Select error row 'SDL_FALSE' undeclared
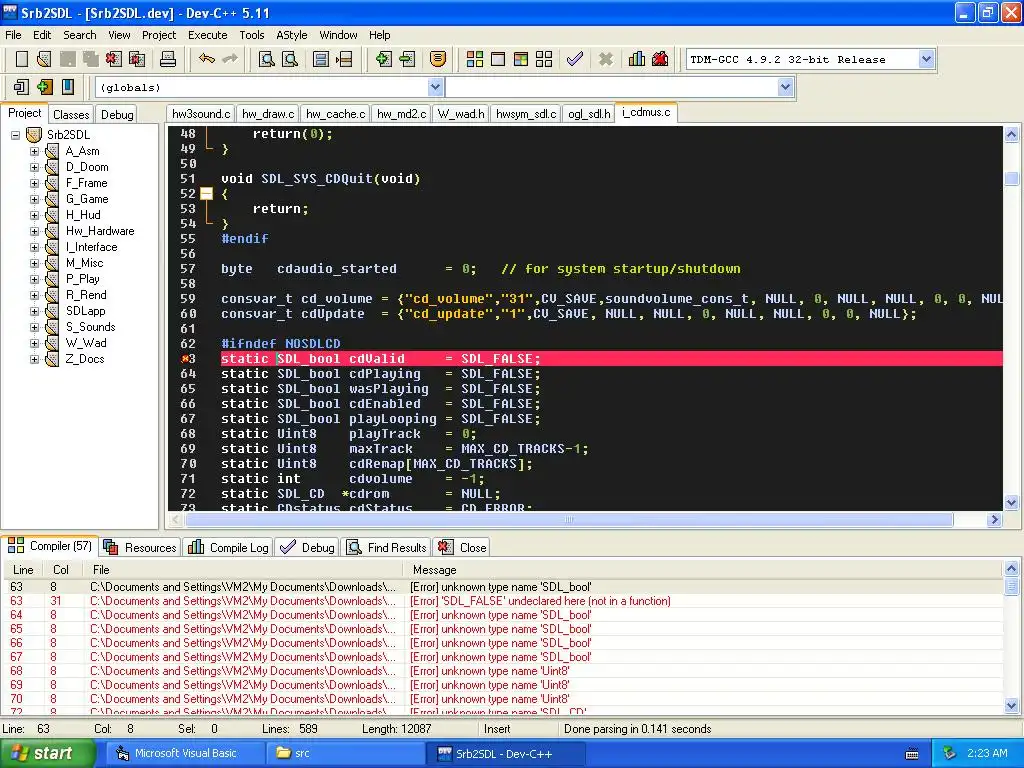 point(504,601)
